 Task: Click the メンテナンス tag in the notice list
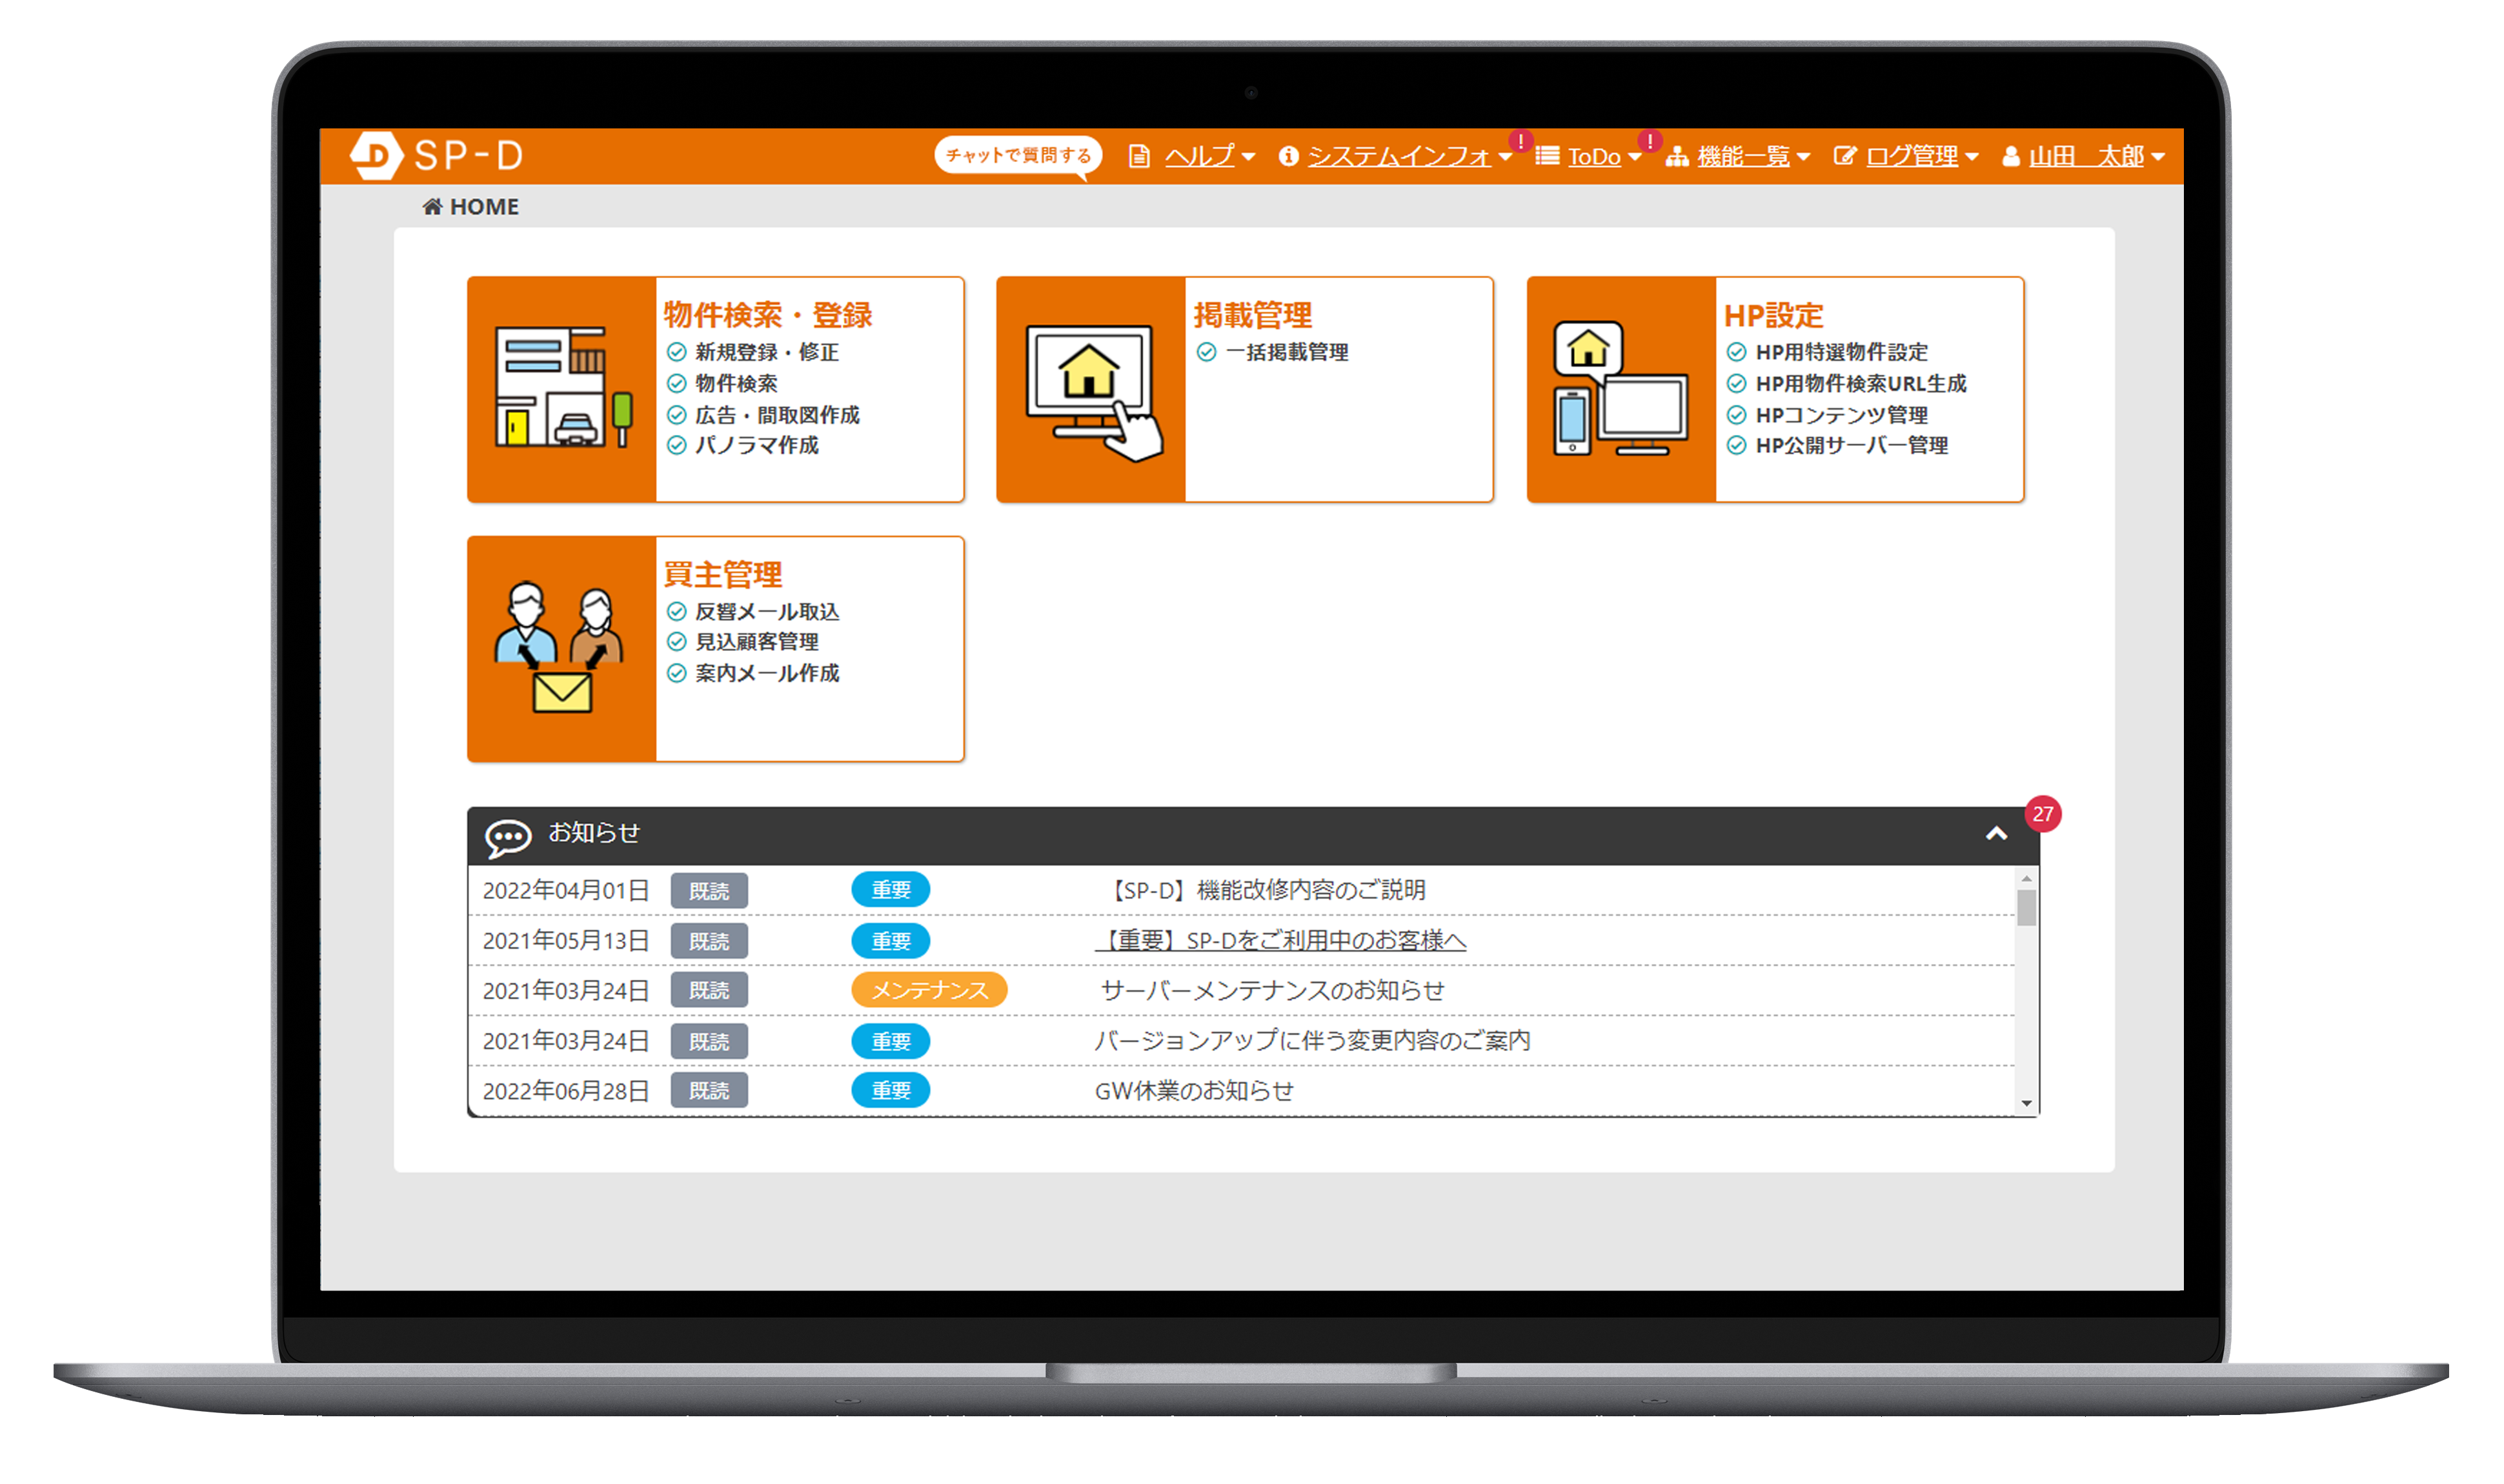point(929,990)
